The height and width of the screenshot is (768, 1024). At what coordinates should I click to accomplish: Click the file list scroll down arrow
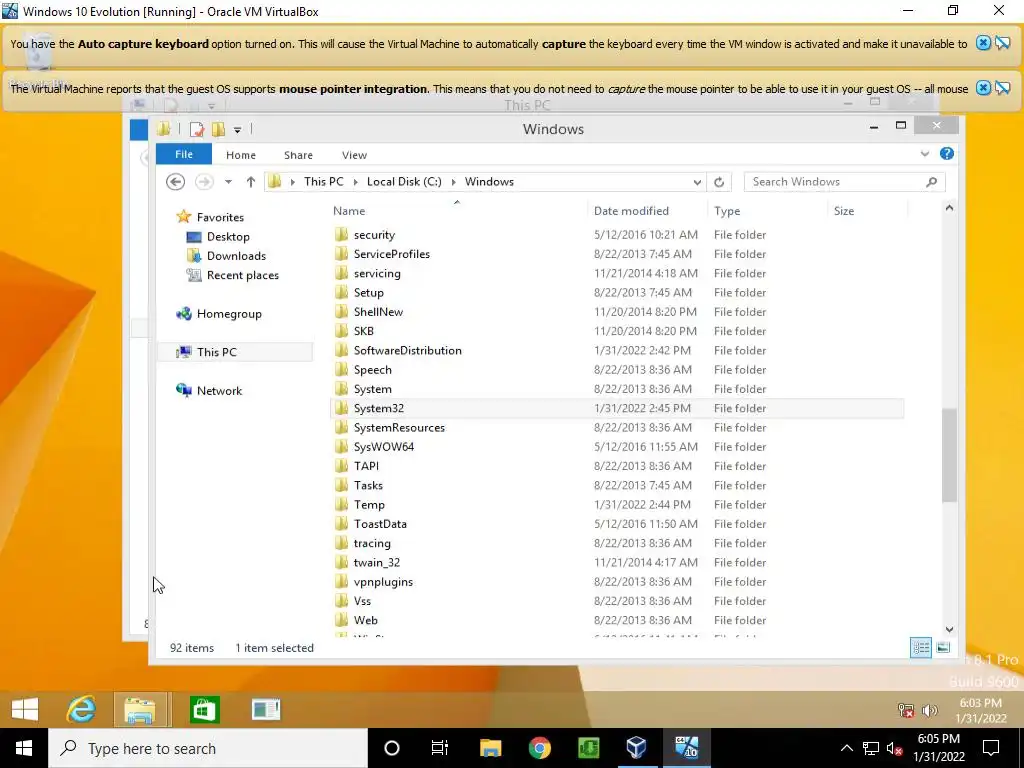[950, 629]
